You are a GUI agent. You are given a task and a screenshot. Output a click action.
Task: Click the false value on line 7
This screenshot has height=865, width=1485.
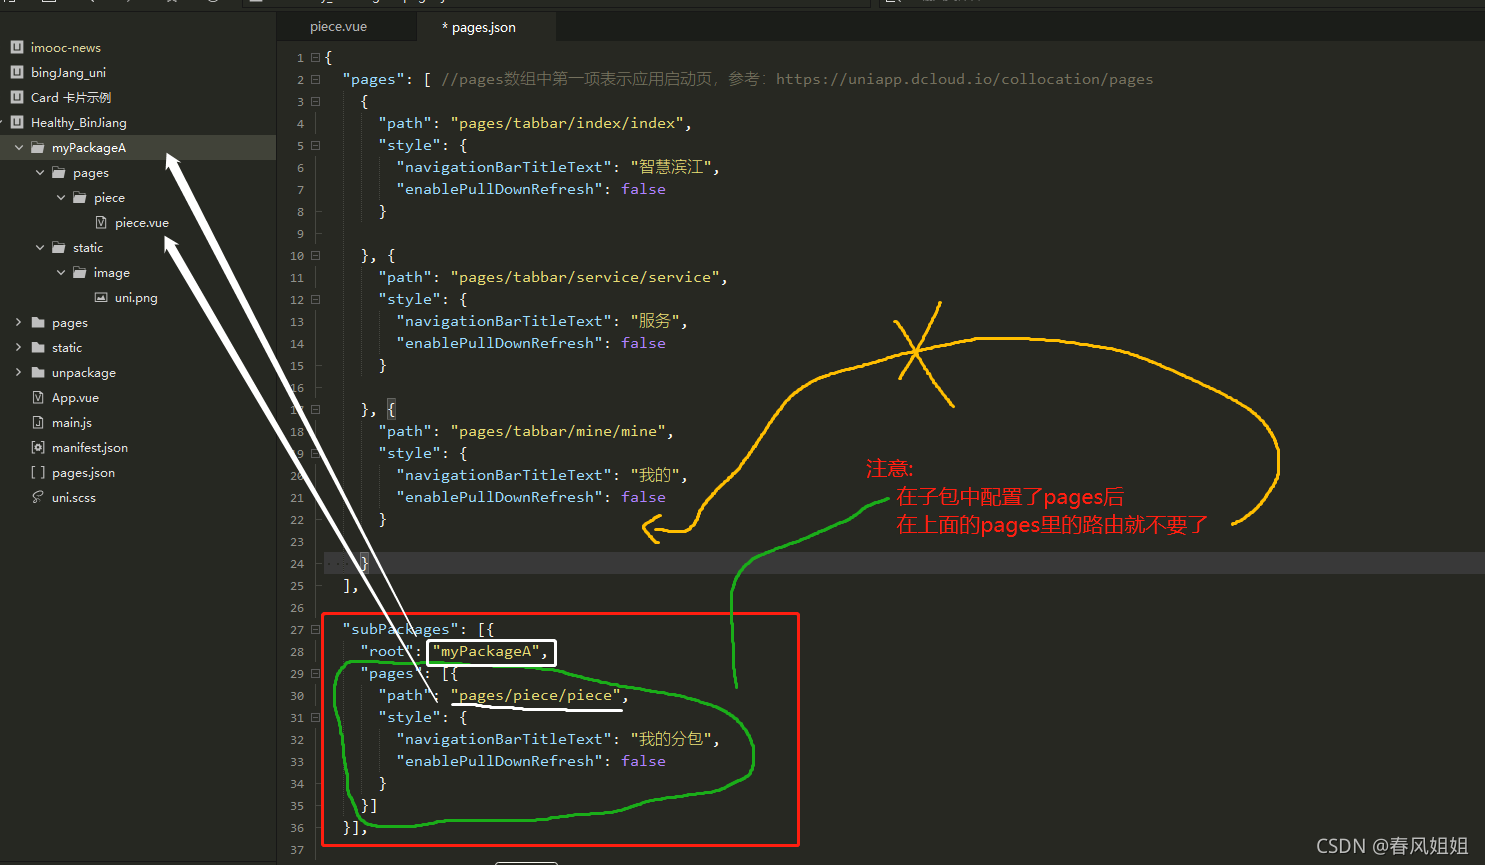coord(643,189)
